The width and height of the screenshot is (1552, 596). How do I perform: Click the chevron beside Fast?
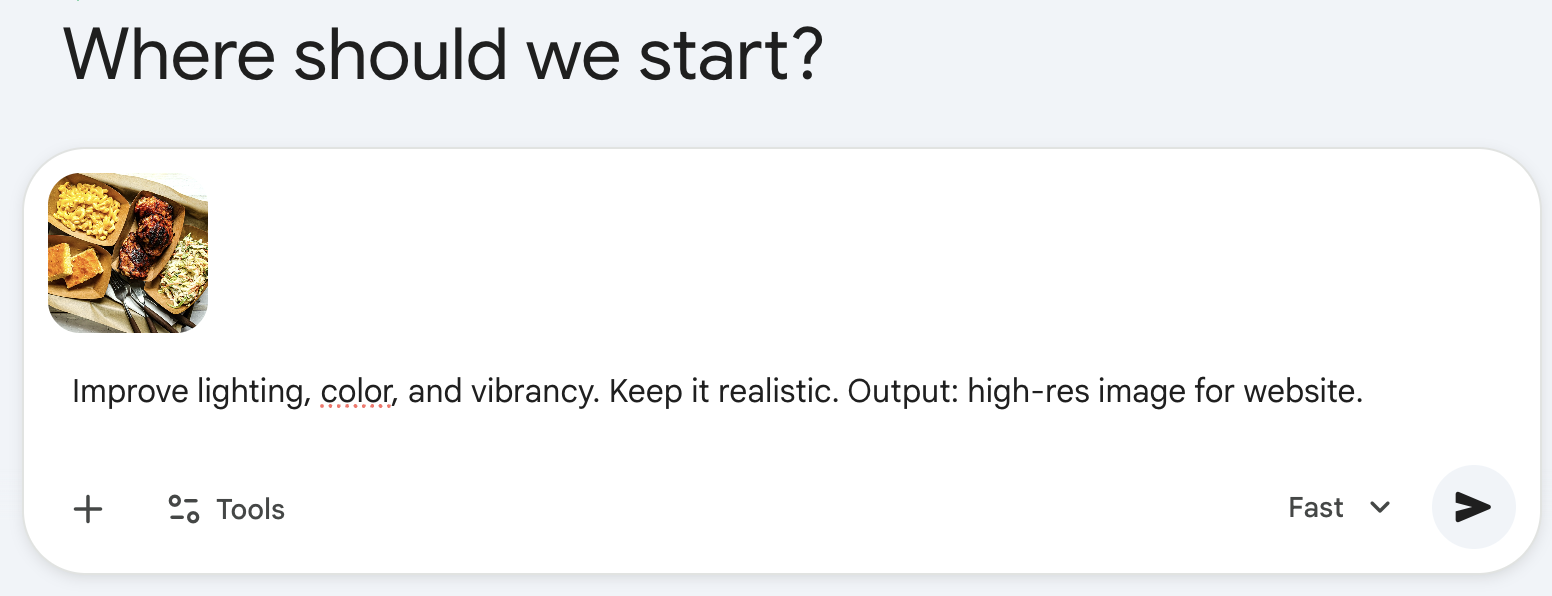1380,508
